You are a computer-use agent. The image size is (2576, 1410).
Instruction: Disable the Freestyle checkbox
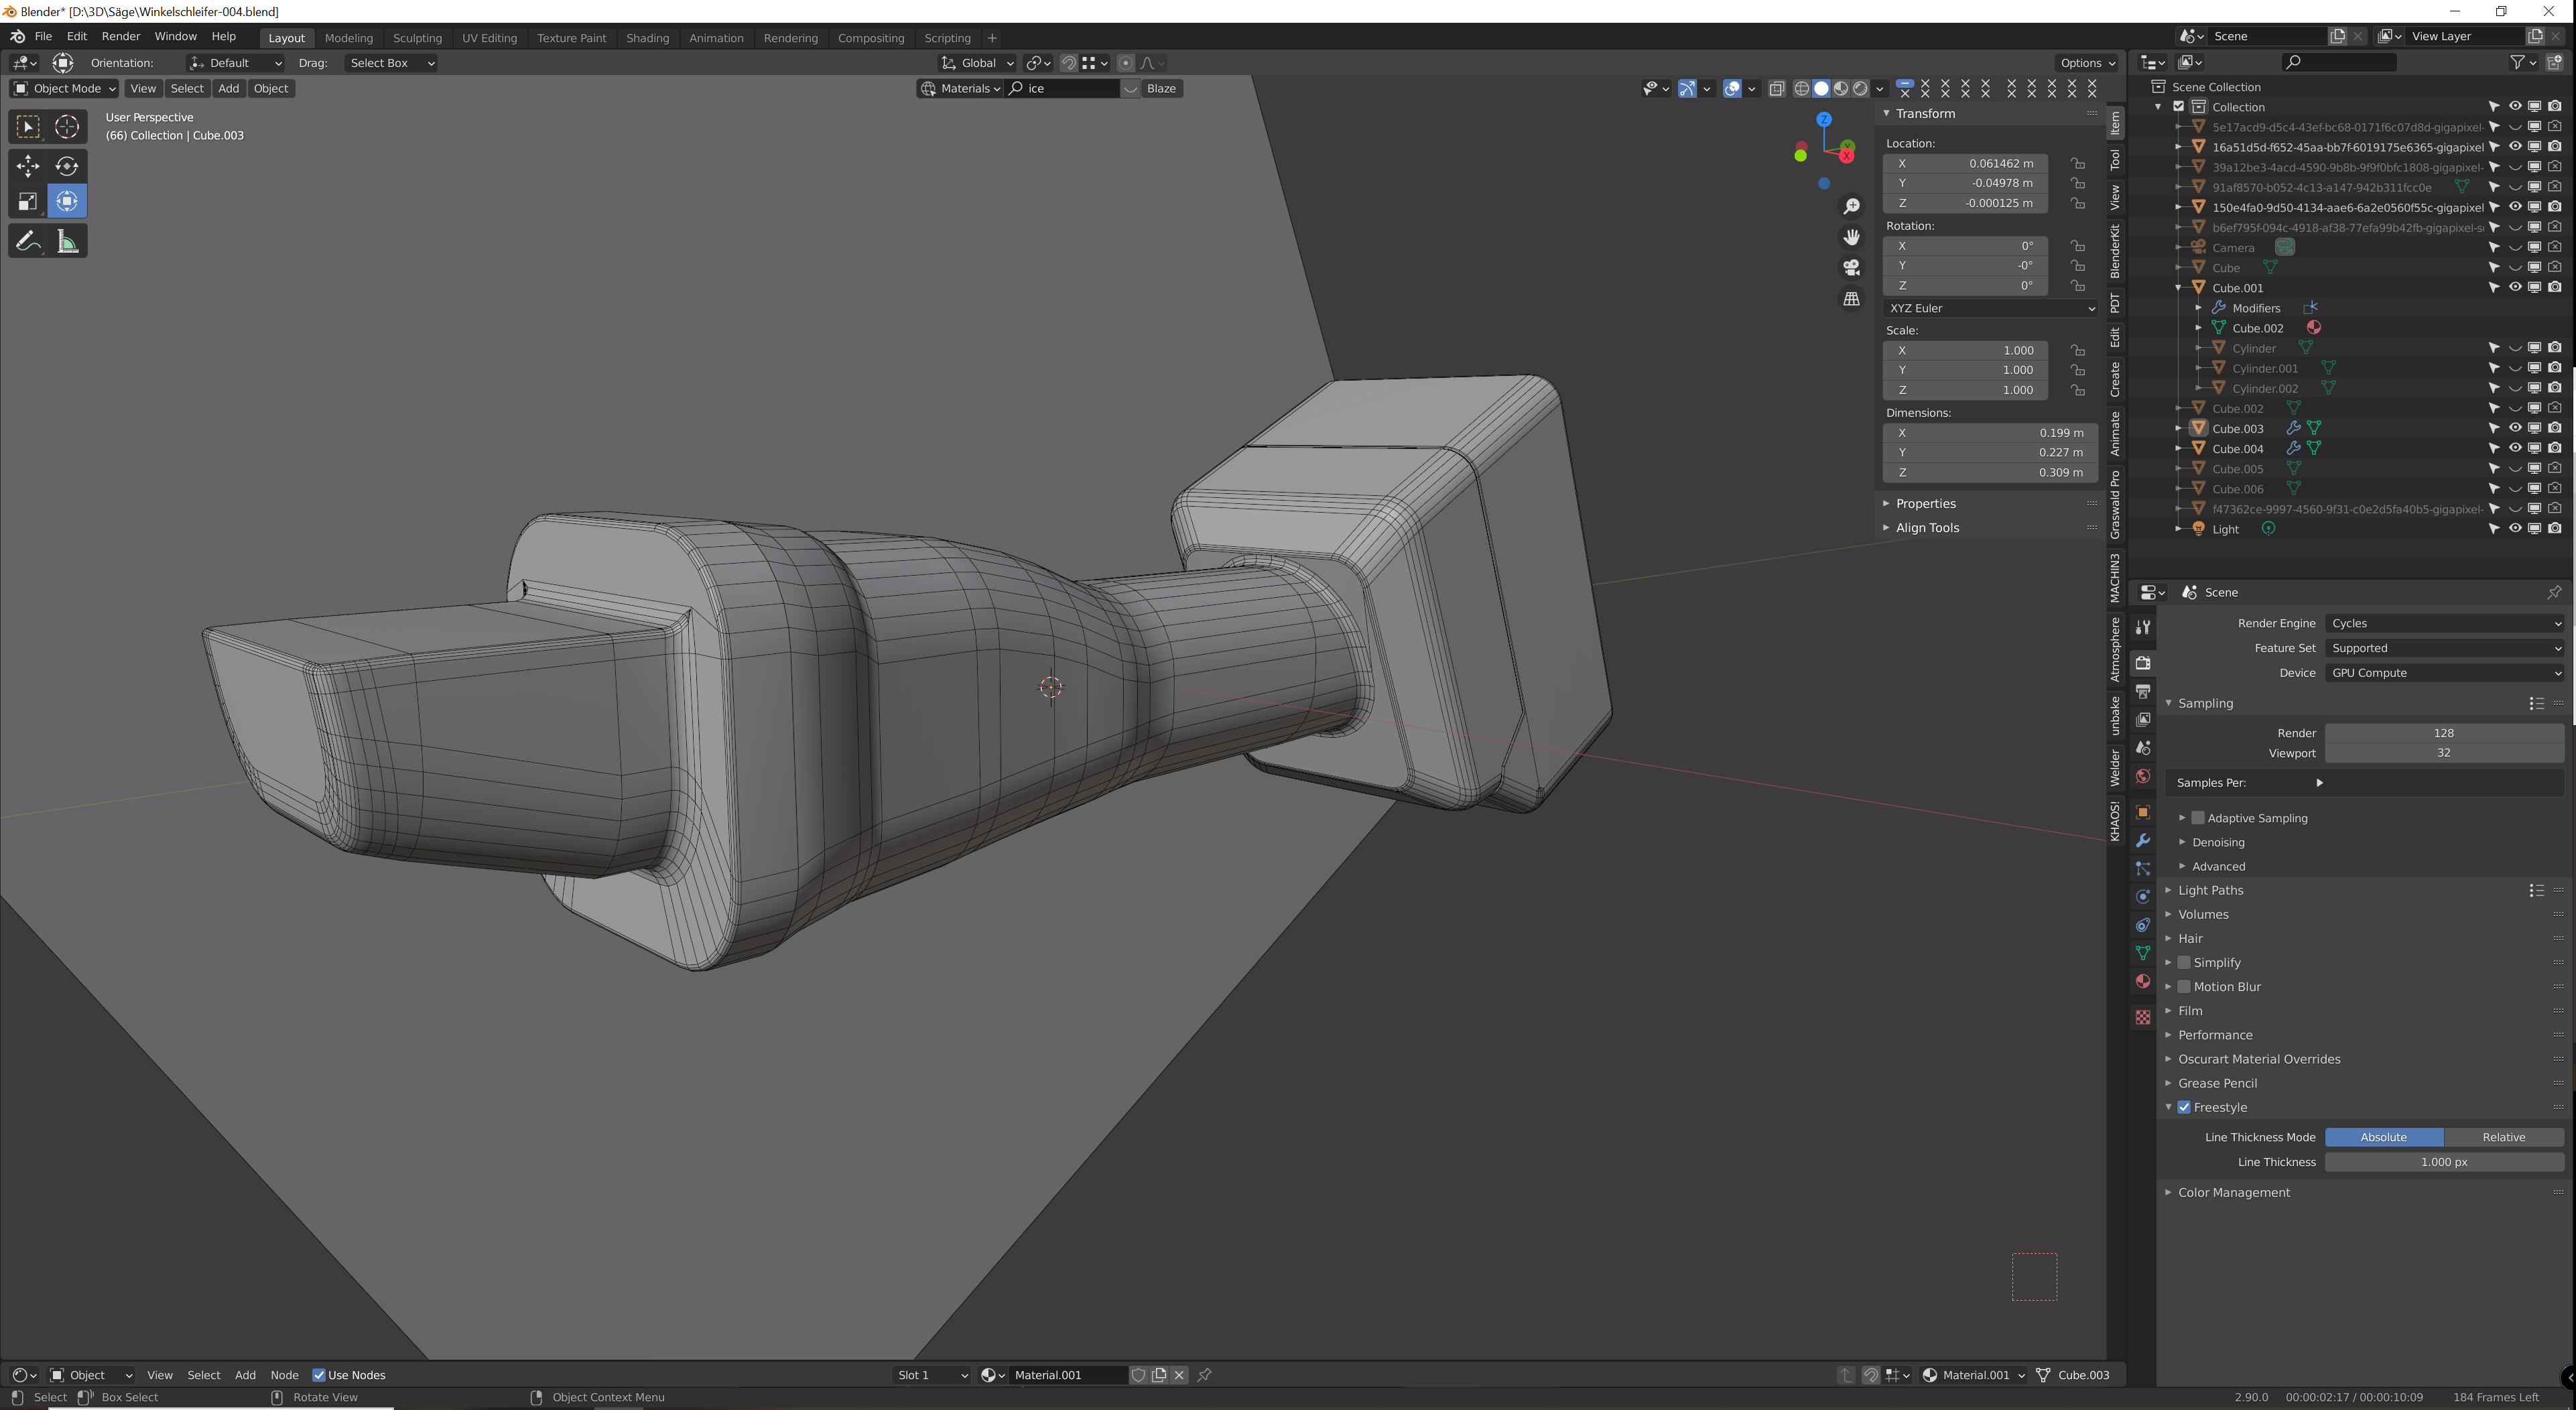pos(2184,1107)
